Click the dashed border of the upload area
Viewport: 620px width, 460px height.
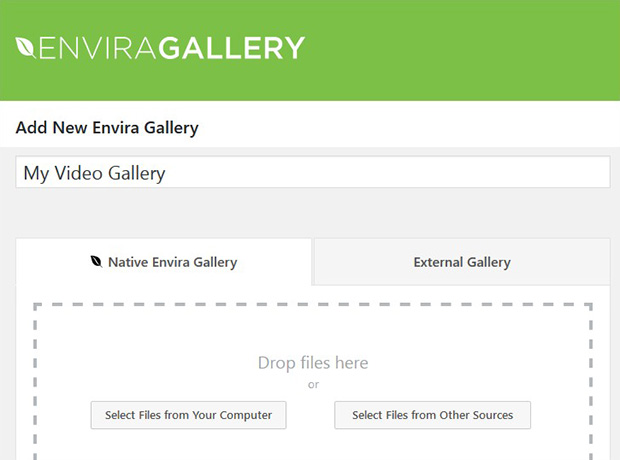coord(313,304)
